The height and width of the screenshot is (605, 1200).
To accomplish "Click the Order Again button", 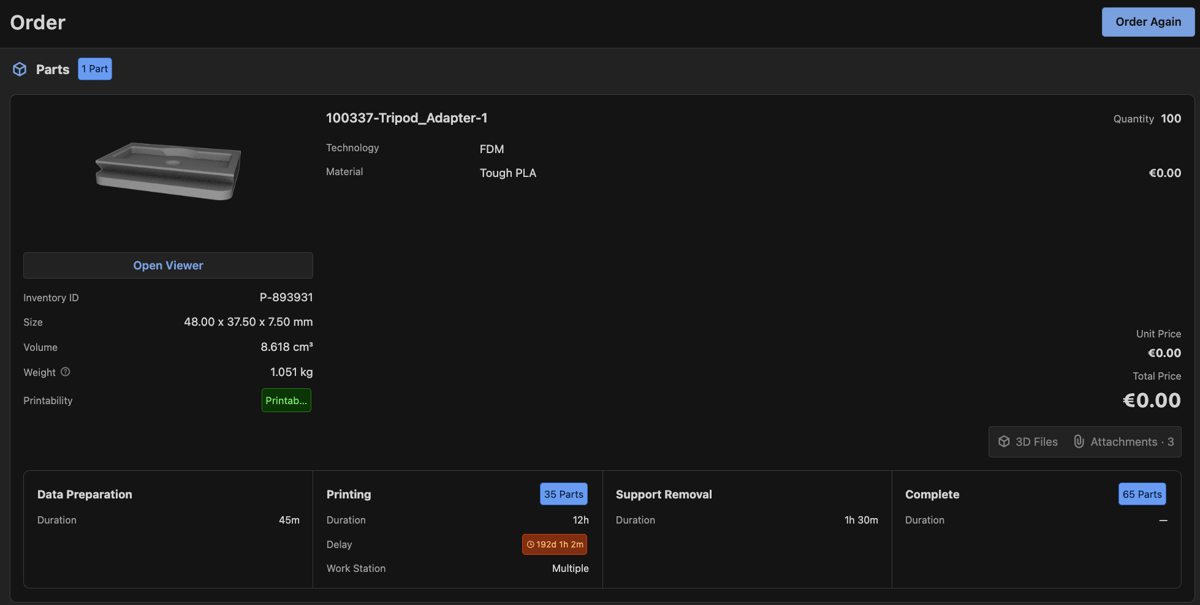I will (1148, 22).
